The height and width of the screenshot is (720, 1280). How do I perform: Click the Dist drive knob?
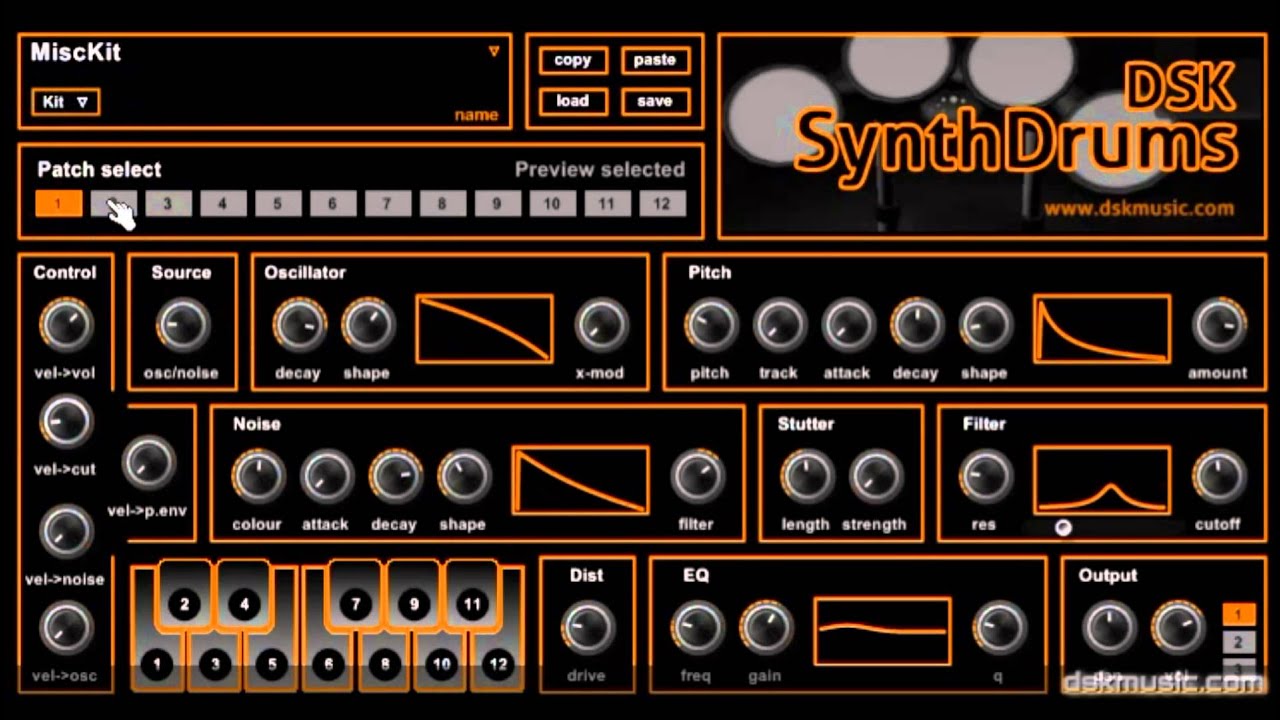587,628
